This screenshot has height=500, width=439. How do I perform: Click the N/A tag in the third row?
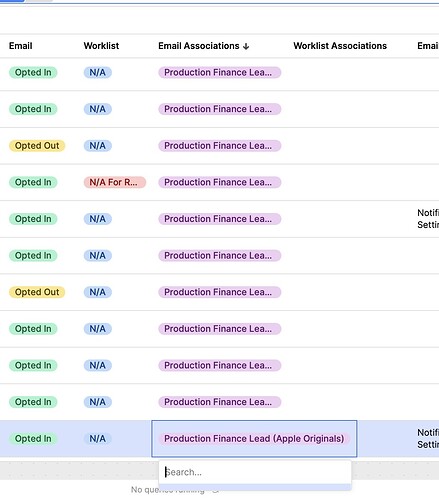97,146
